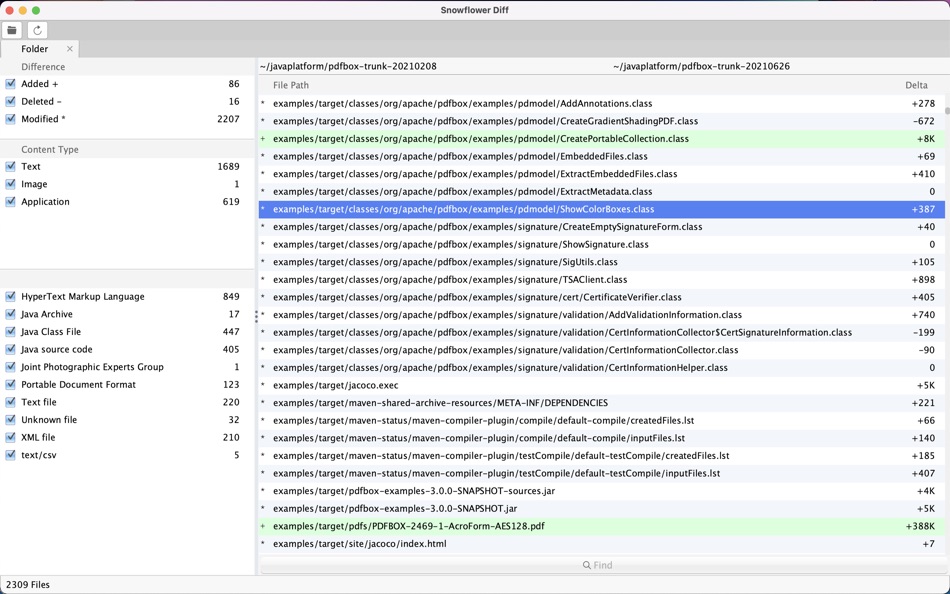Select pdfbox-examples-3.0.0-SNAPSHOT-sources.jar row
950x594 pixels.
(x=602, y=490)
